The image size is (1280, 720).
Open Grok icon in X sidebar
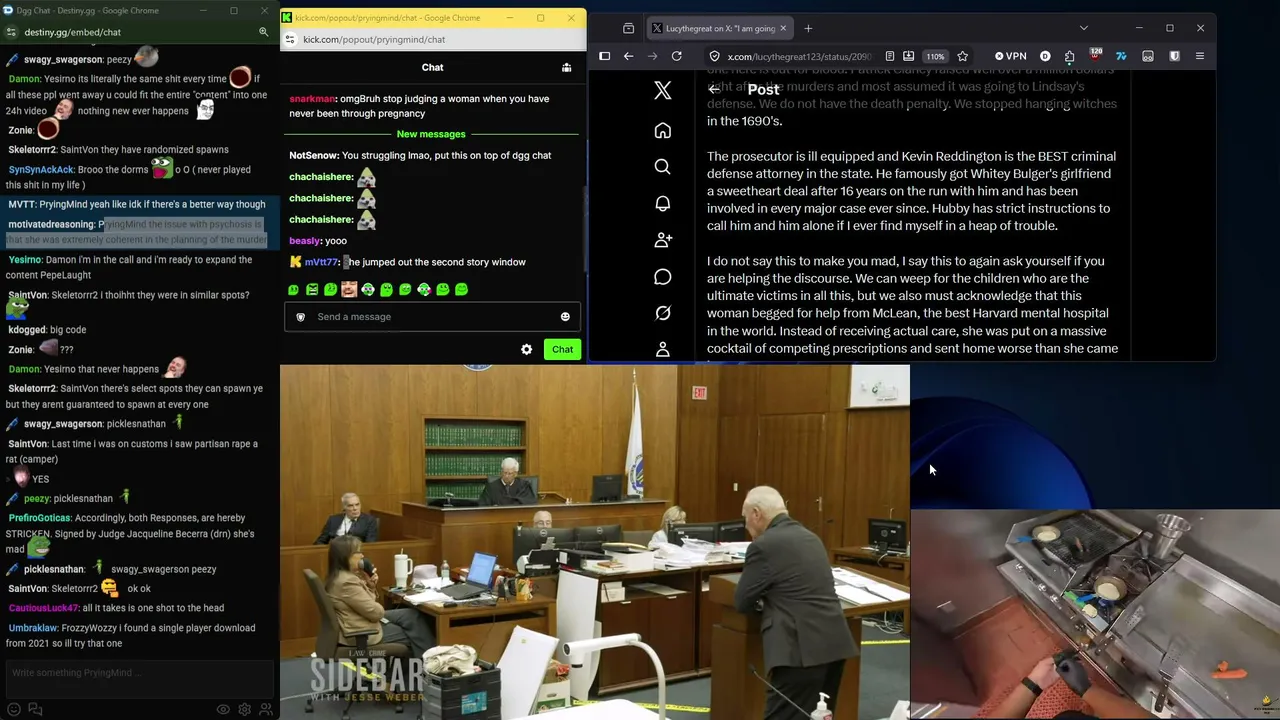click(662, 313)
